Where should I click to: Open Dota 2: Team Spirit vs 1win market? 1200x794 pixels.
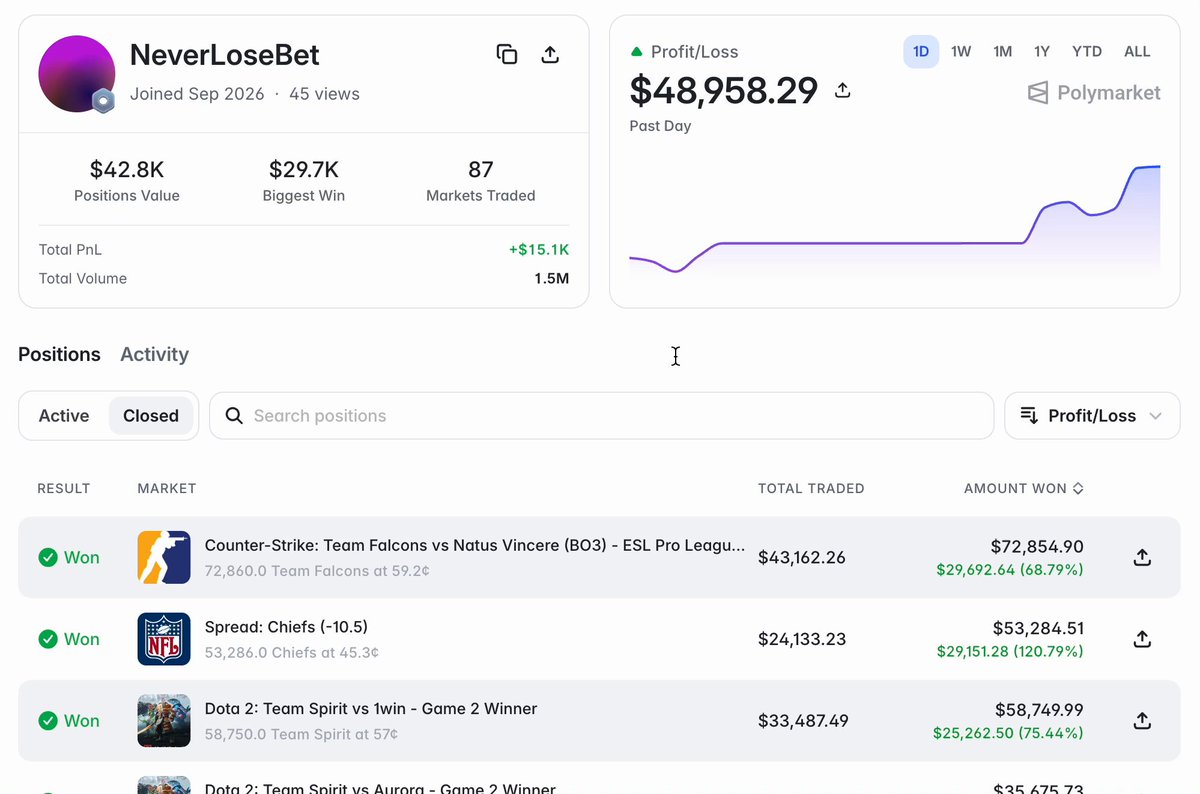371,709
